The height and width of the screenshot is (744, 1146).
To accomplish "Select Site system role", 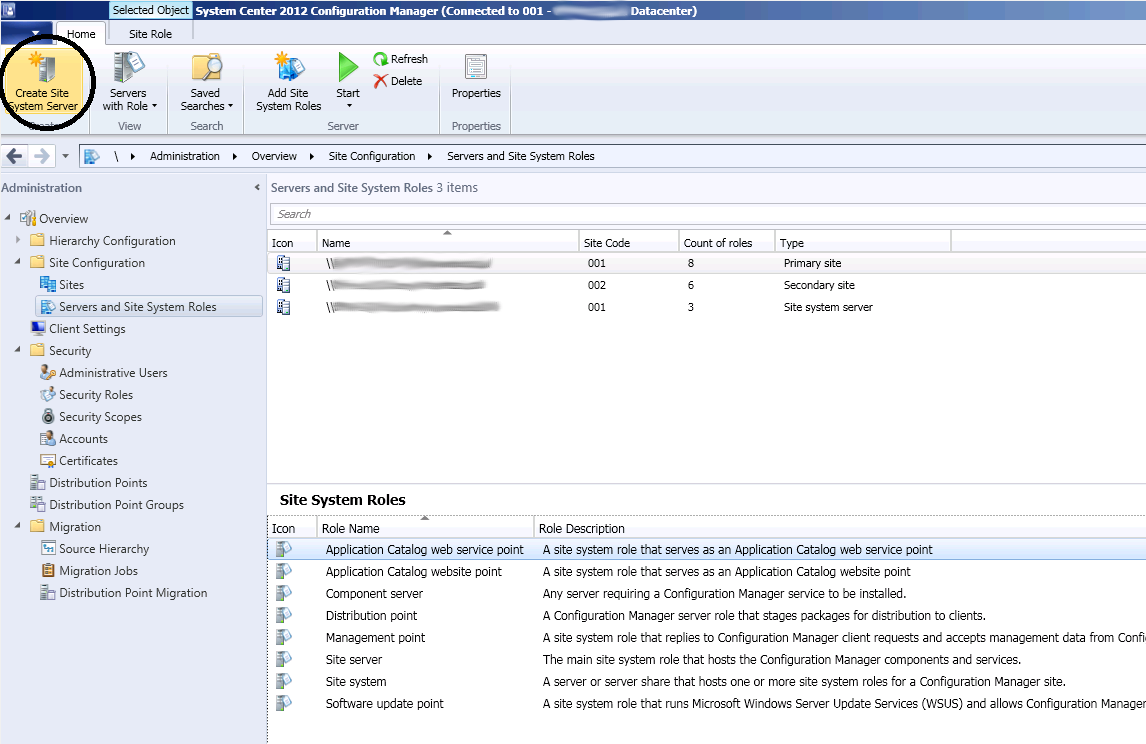I will click(707, 681).
